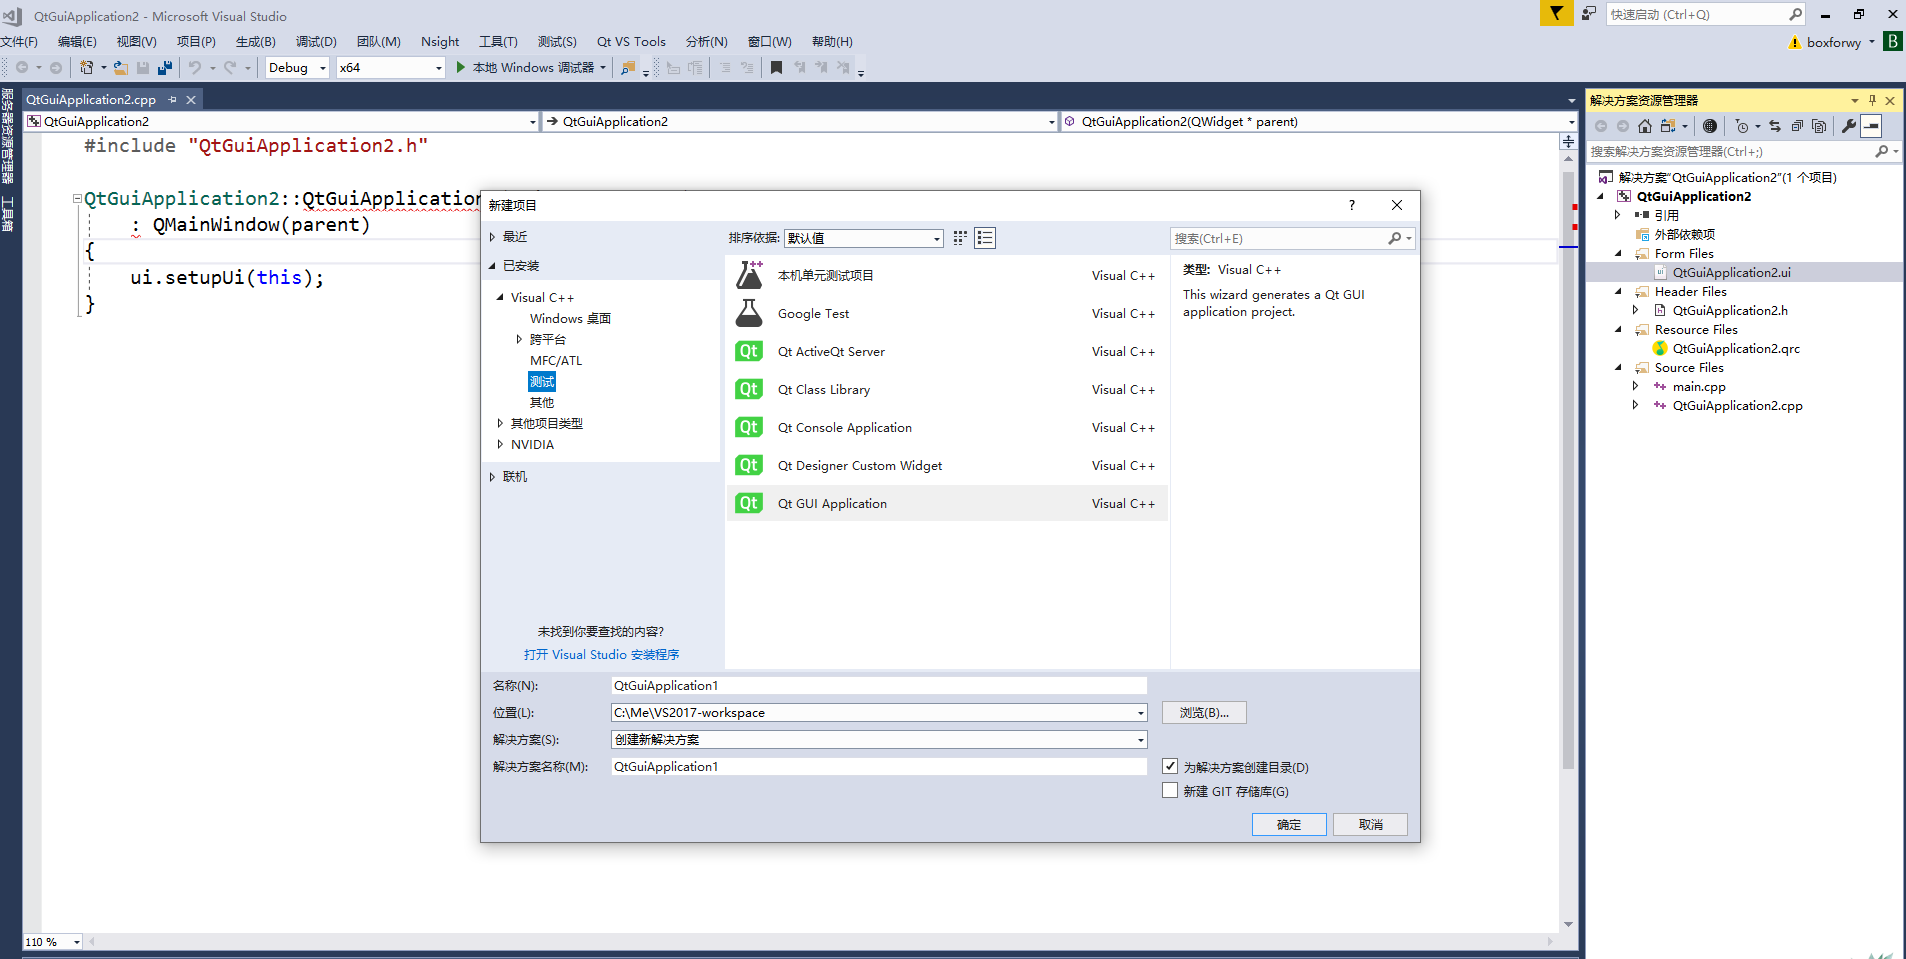Click the Home icon in Solution Explorer toolbar
This screenshot has width=1906, height=959.
1644,127
